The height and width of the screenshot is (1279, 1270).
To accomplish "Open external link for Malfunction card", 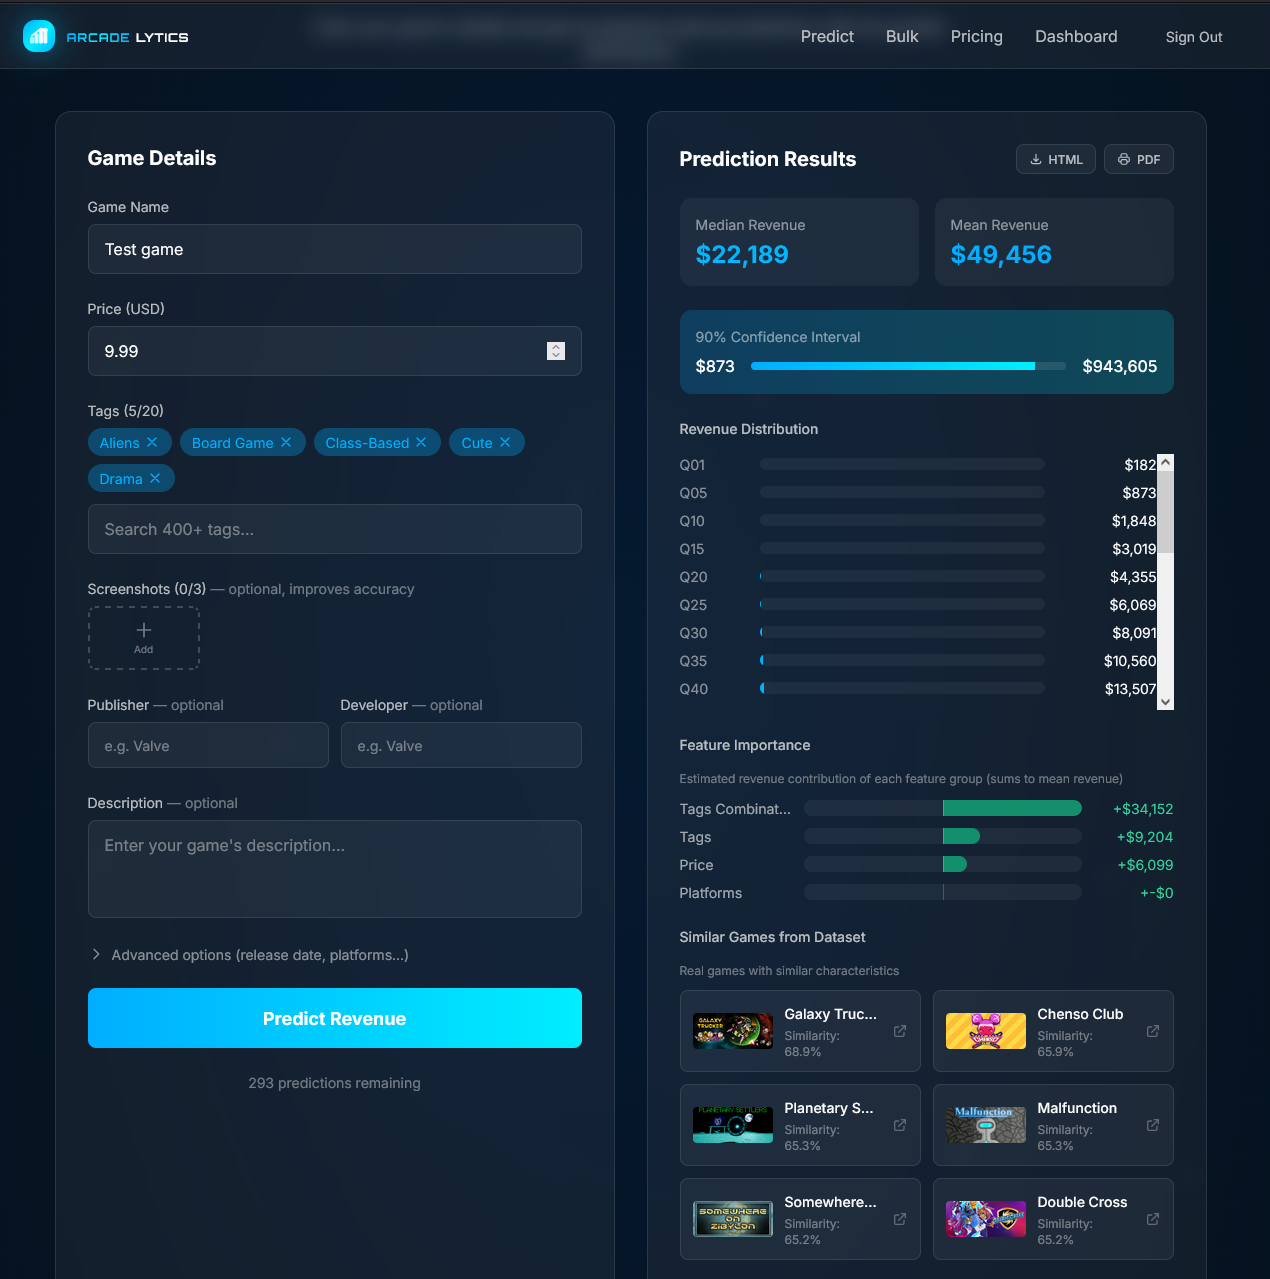I will 1153,1125.
